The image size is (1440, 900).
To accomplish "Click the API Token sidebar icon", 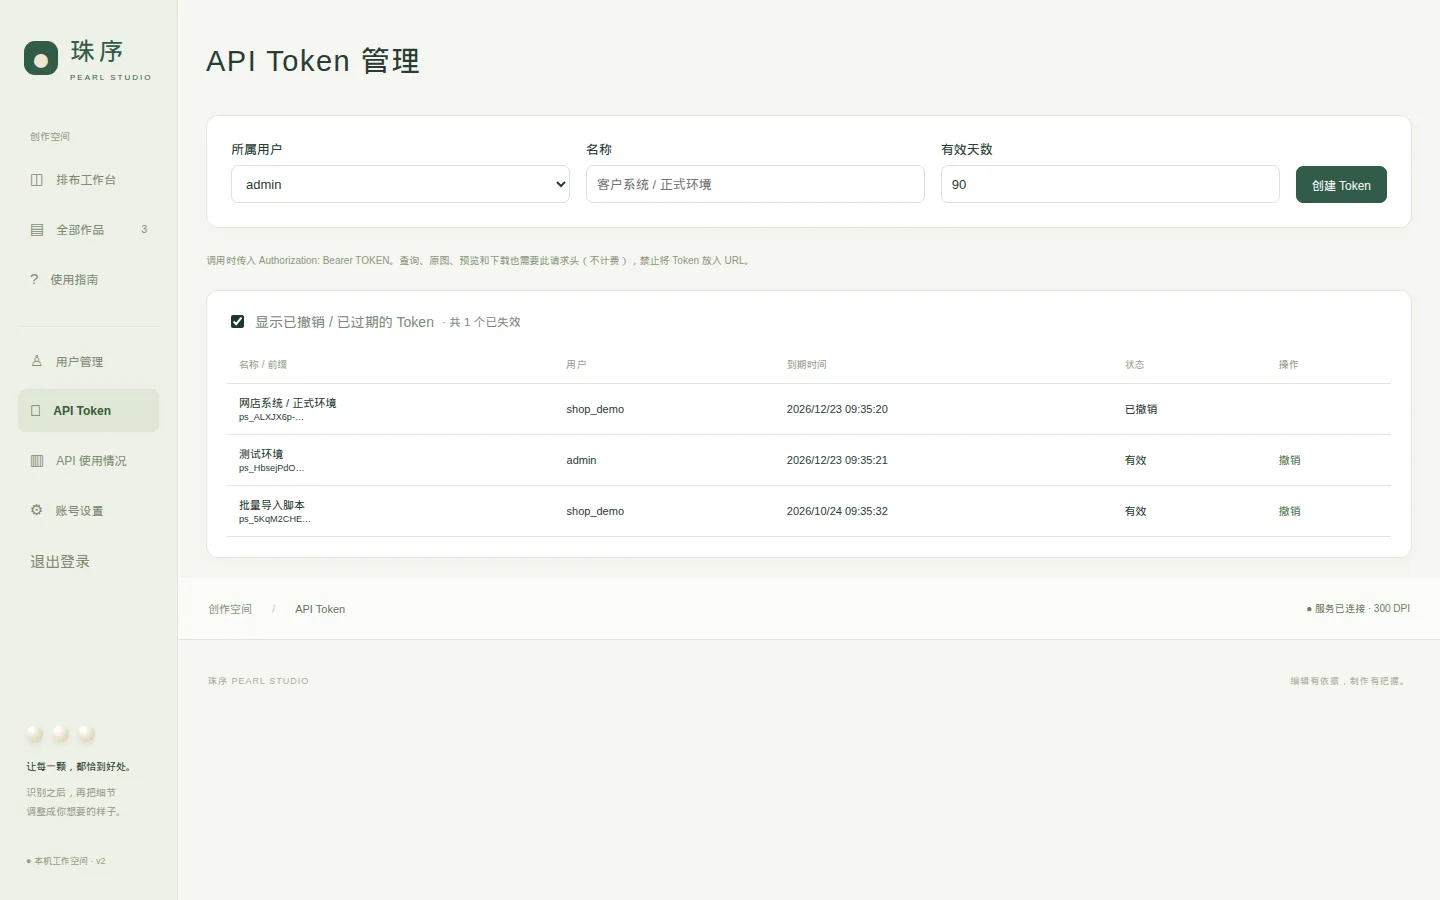I will [x=36, y=411].
